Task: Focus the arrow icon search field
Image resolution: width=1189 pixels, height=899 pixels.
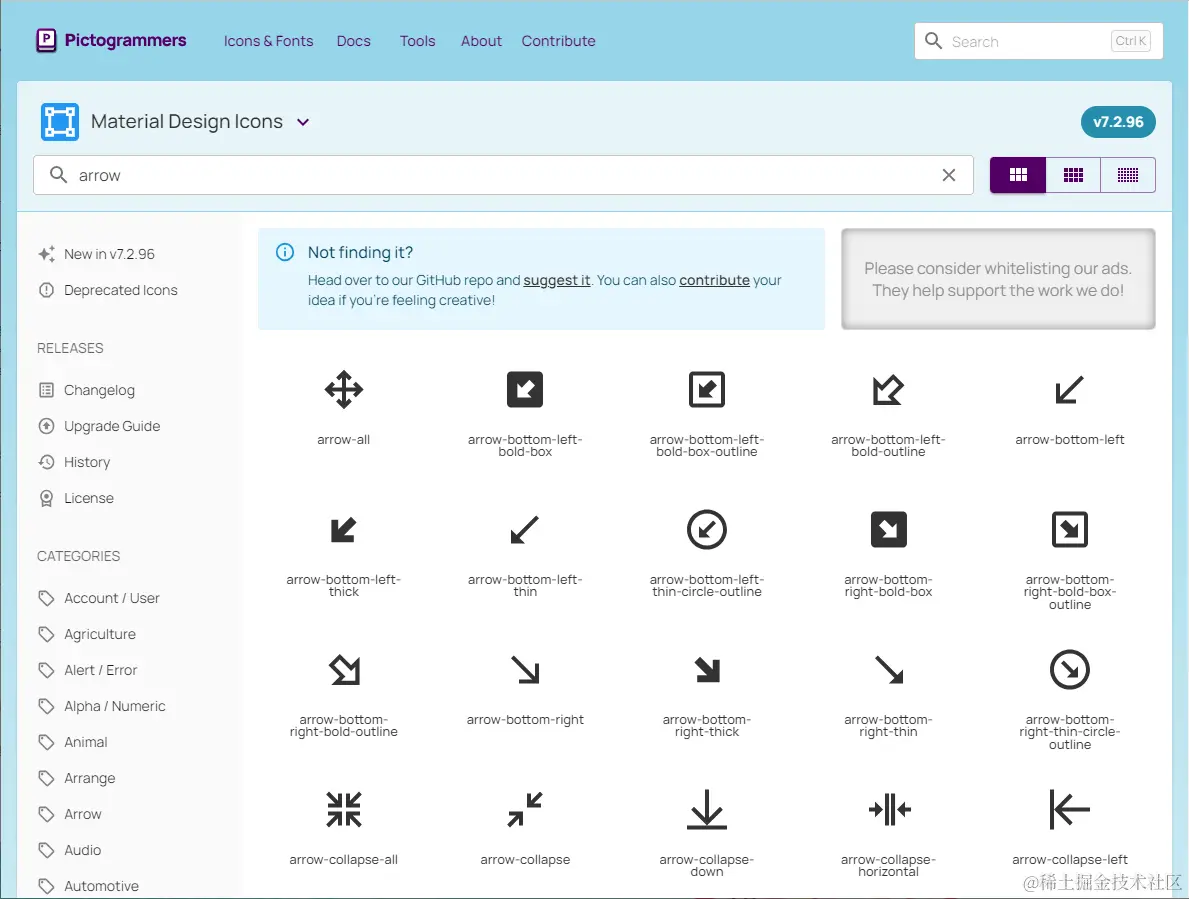Action: tap(503, 175)
